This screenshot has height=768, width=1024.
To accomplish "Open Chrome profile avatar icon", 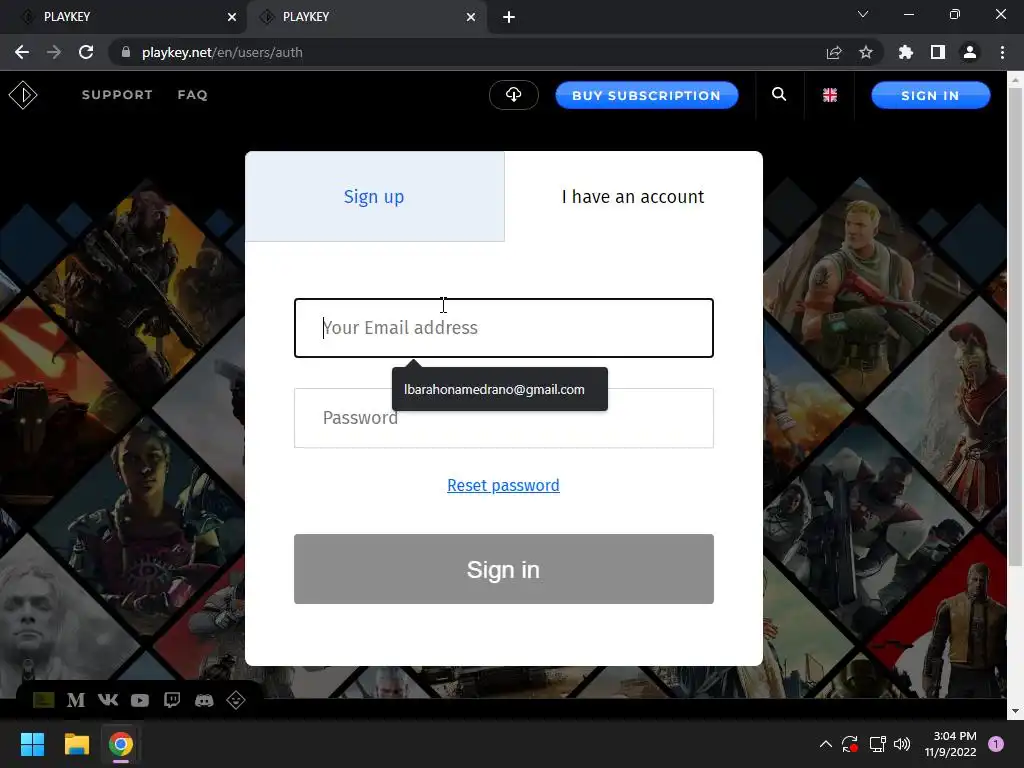I will [970, 52].
